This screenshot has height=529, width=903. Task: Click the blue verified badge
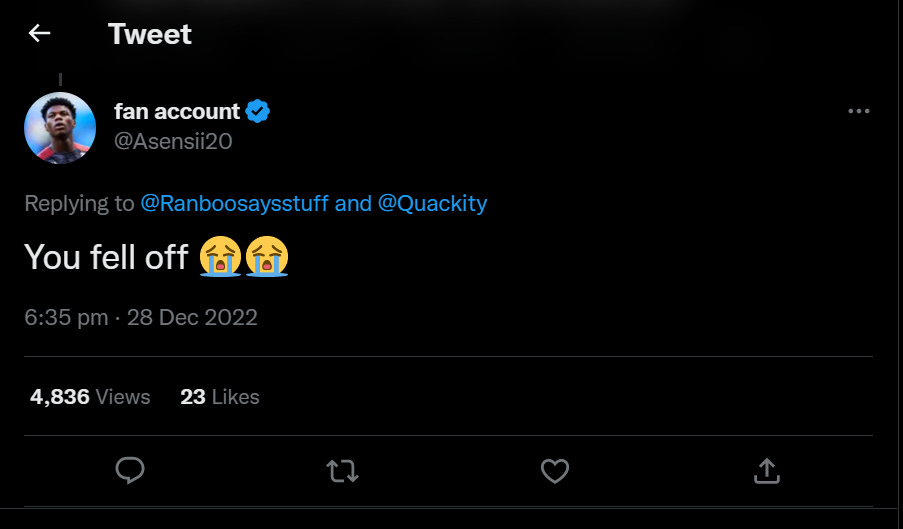click(258, 111)
